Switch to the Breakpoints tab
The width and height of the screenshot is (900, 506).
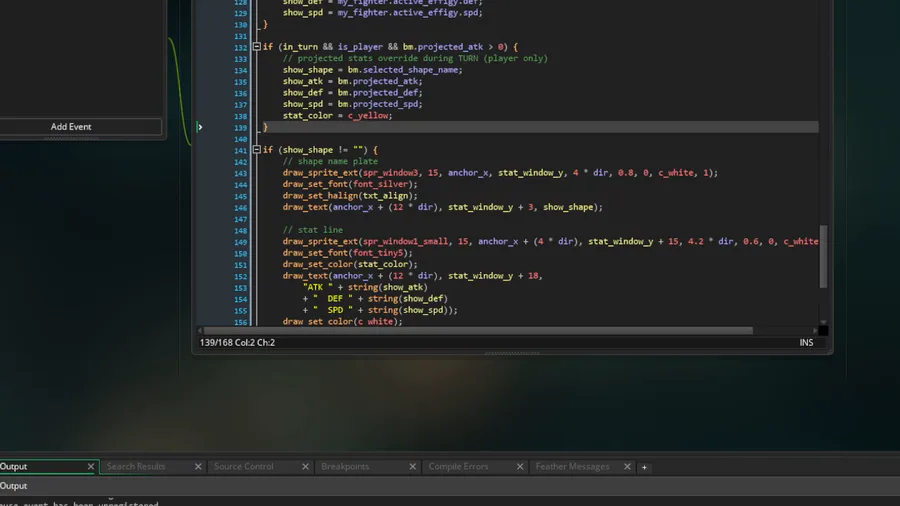pos(345,466)
